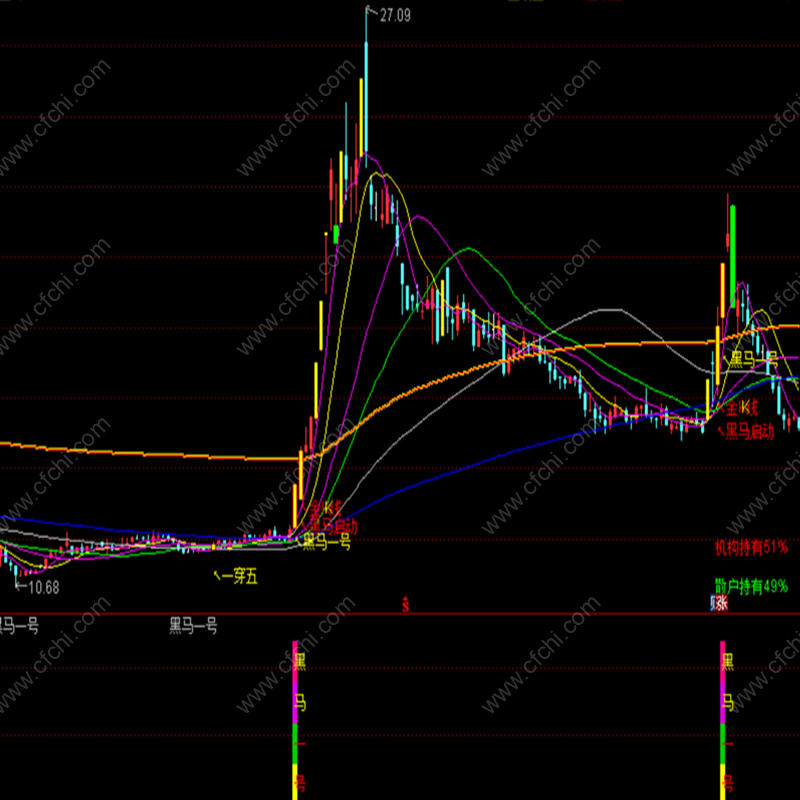800x800 pixels.
Task: Select the 27.09 high price label
Action: [x=395, y=15]
